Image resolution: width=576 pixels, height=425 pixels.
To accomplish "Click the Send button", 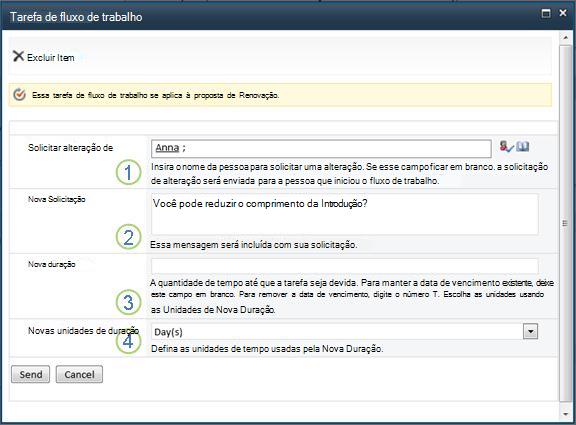I will click(x=30, y=374).
